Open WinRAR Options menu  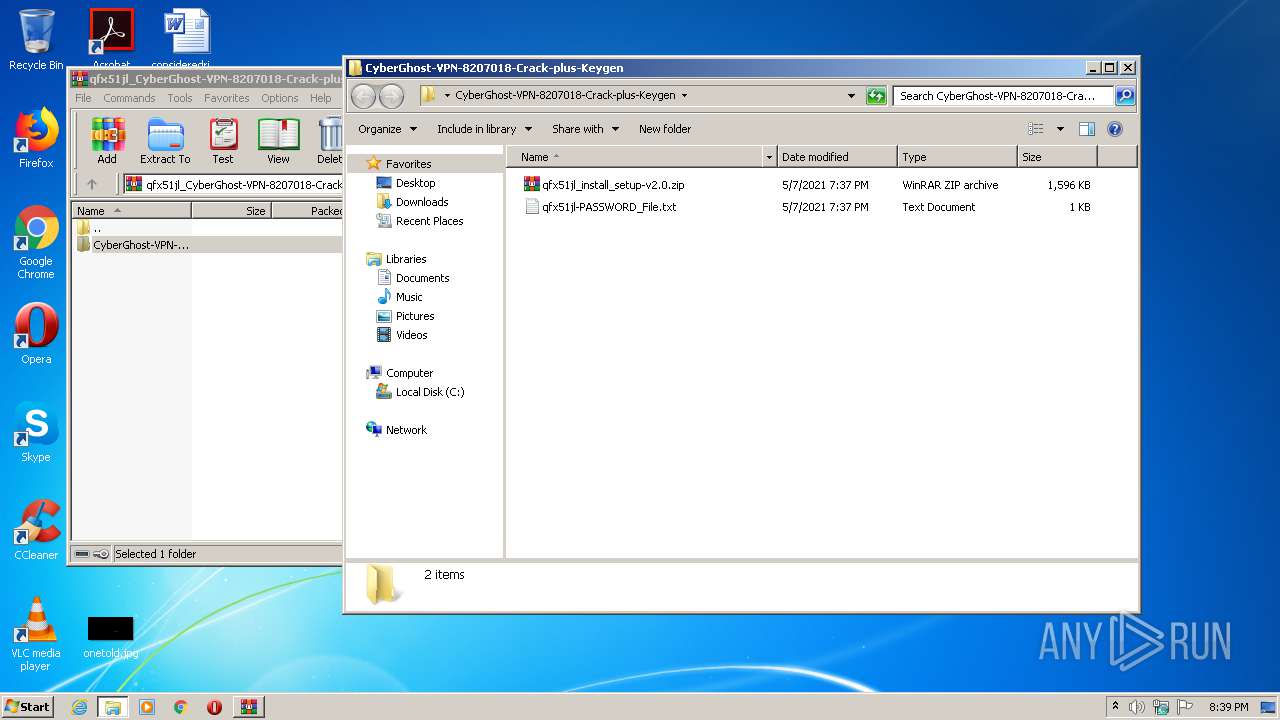280,98
